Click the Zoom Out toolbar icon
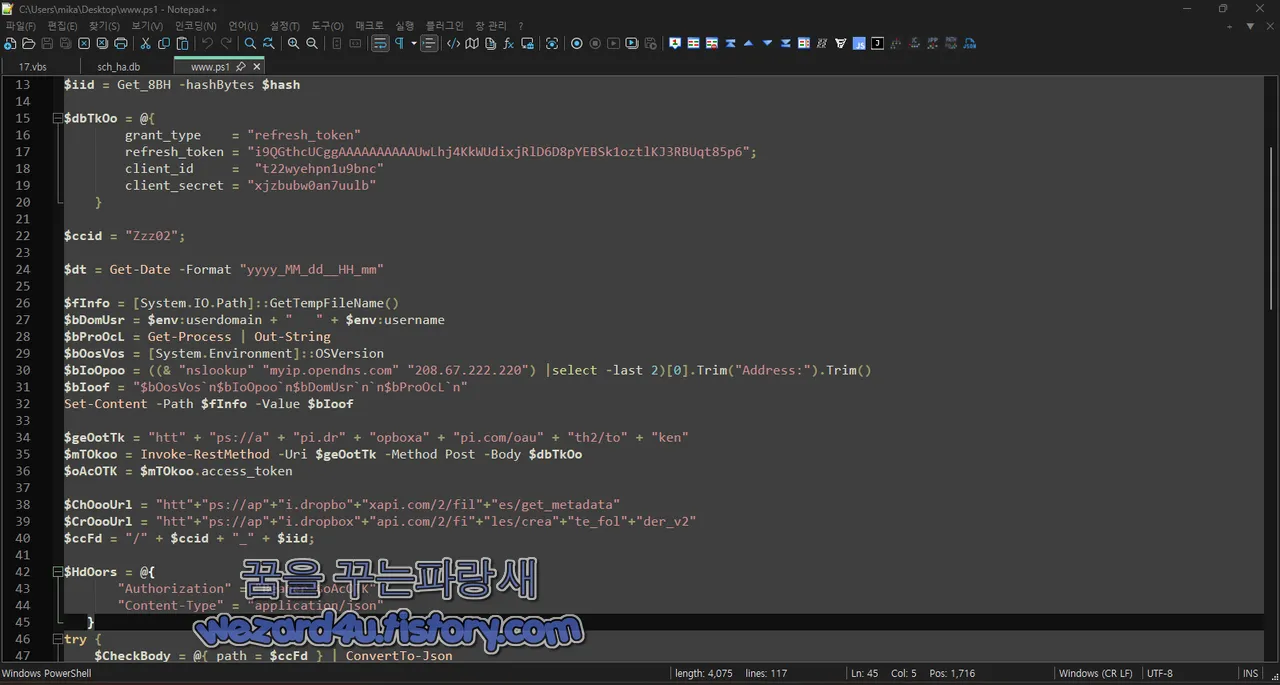 click(312, 44)
